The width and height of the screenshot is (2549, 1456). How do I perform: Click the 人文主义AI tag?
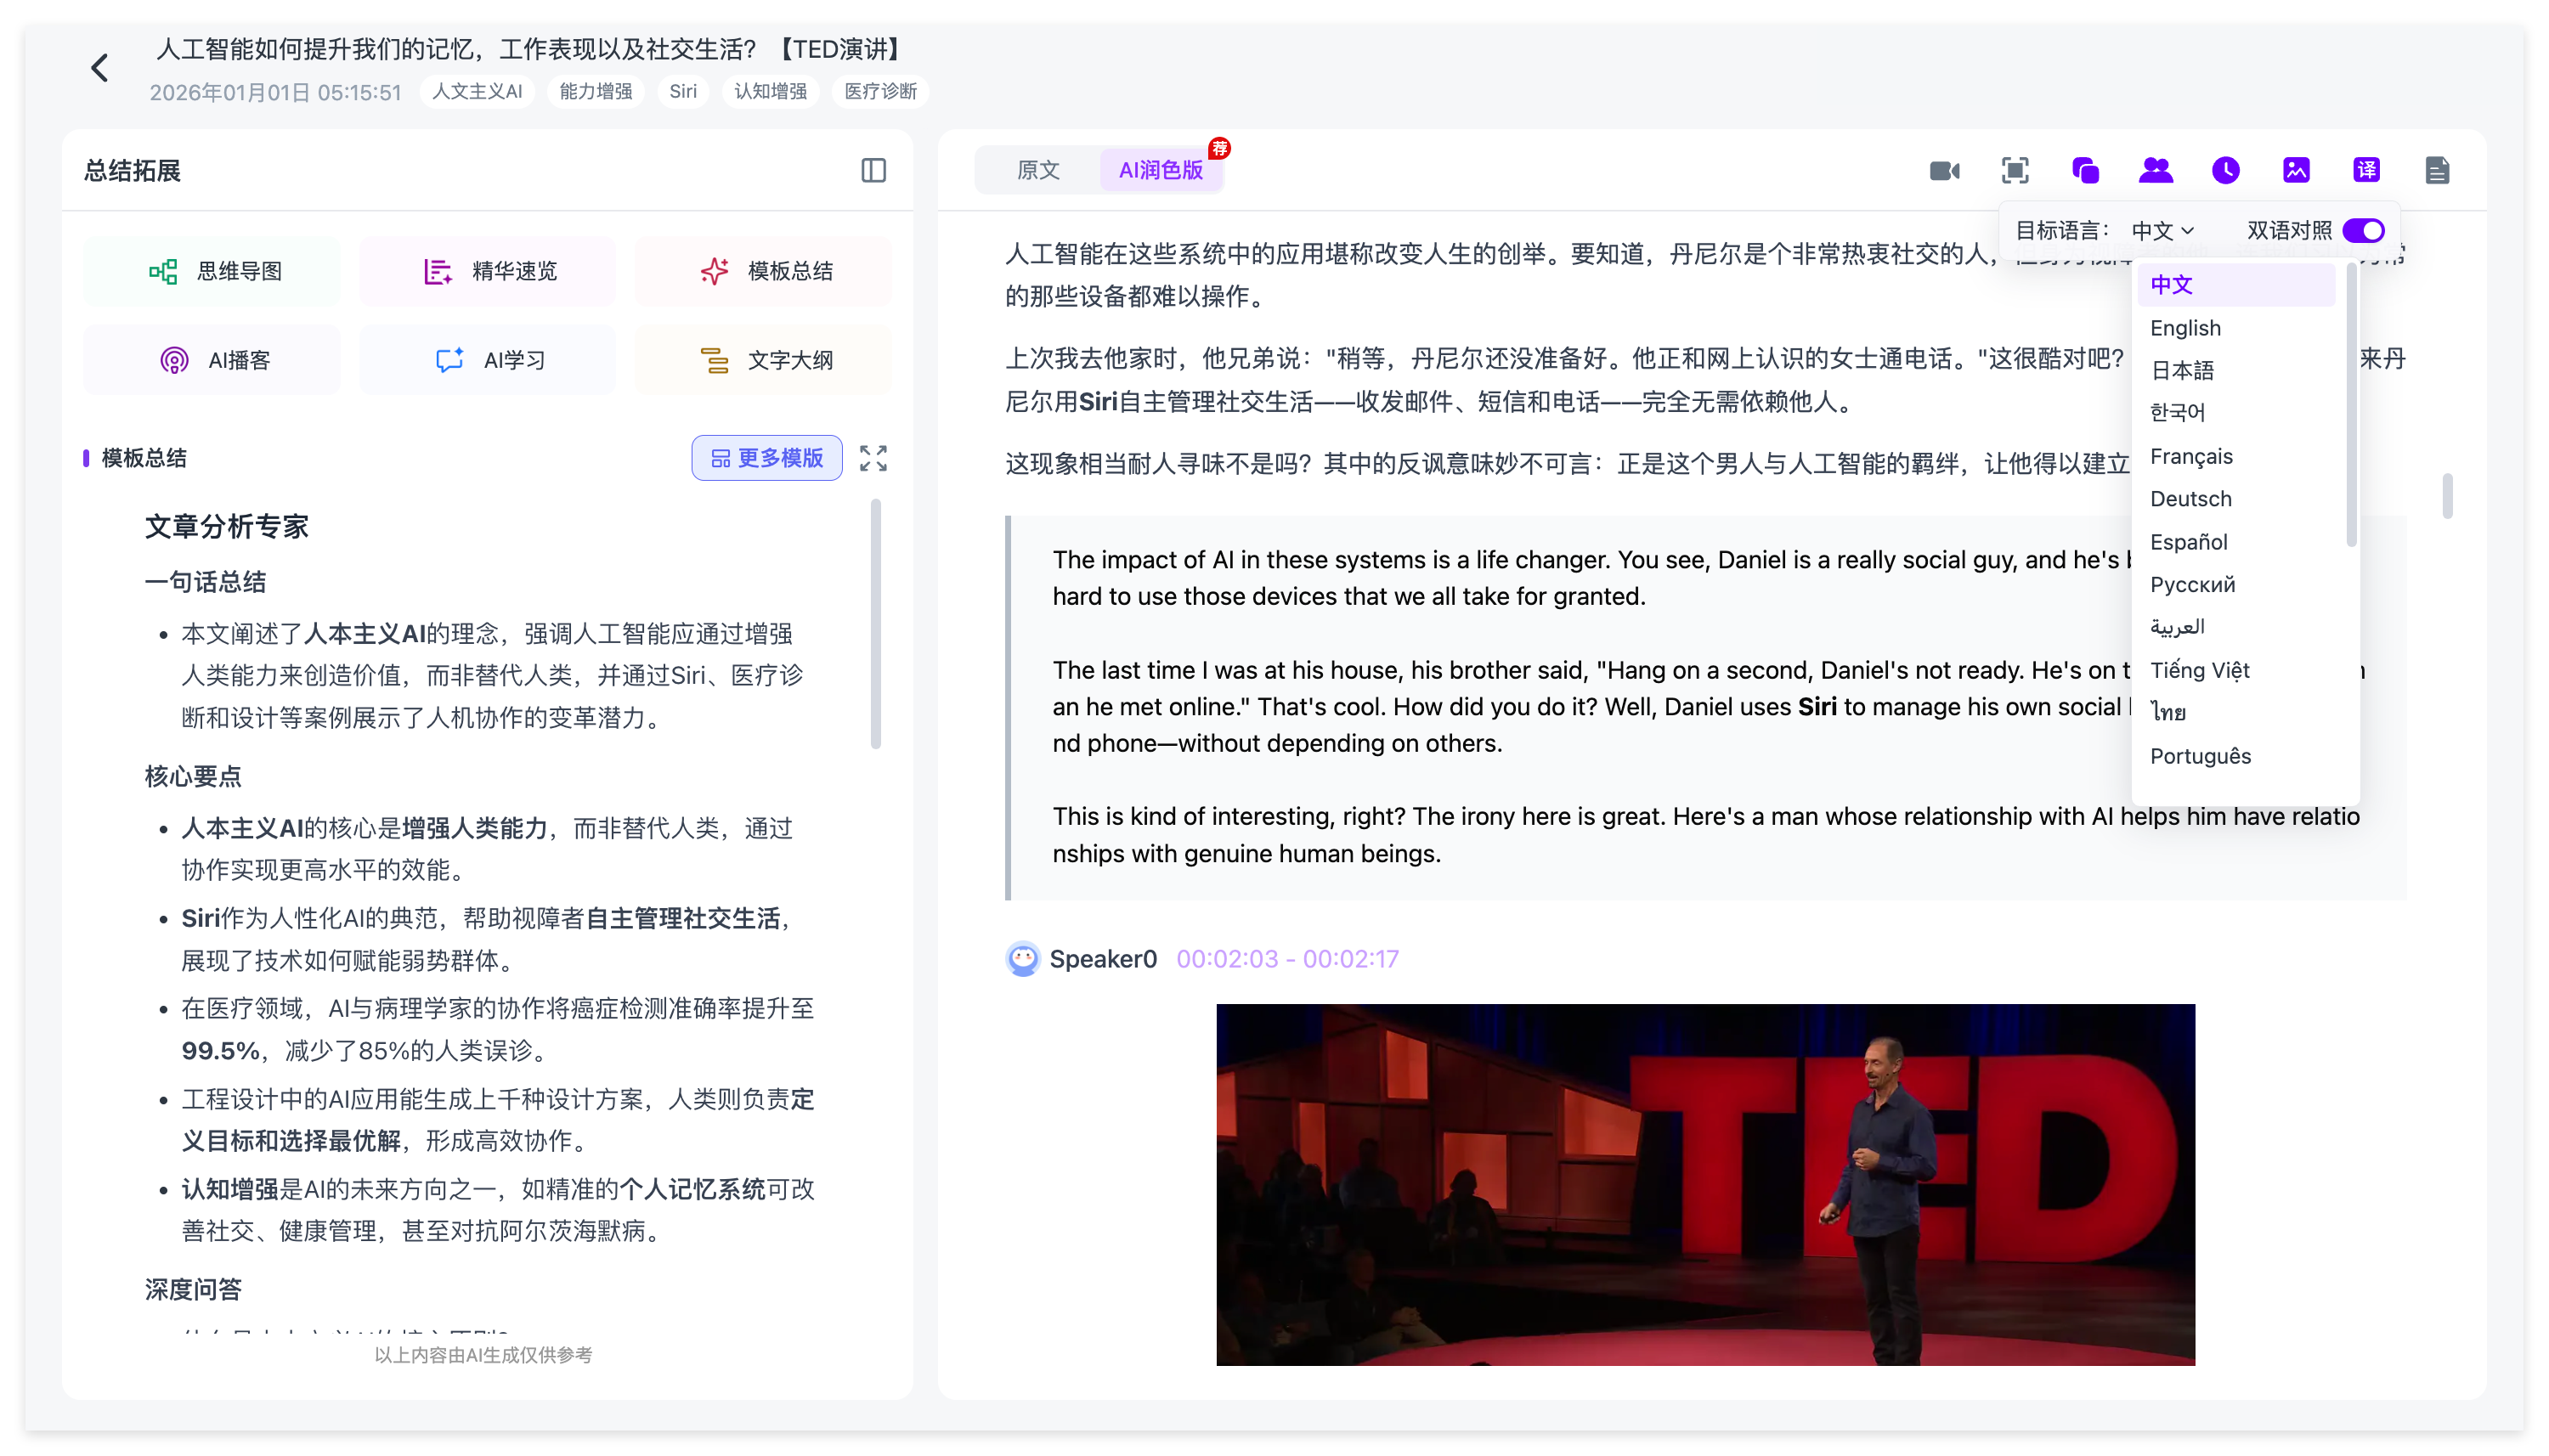coord(477,92)
